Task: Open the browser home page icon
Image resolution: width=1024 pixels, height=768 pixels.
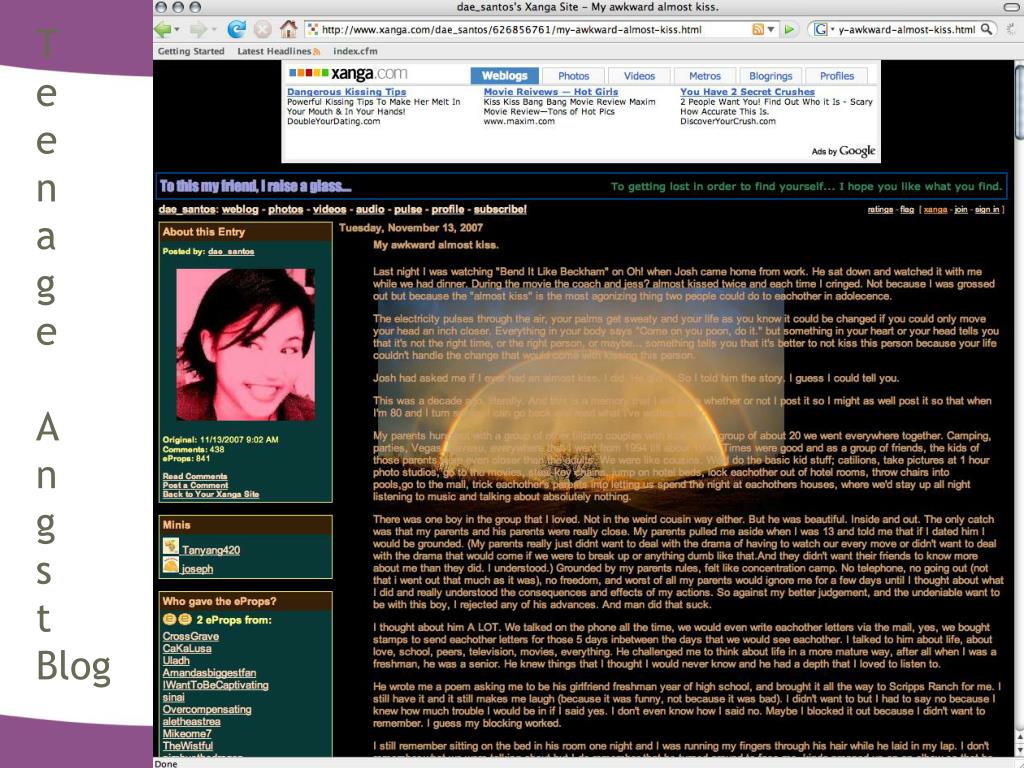Action: (289, 29)
